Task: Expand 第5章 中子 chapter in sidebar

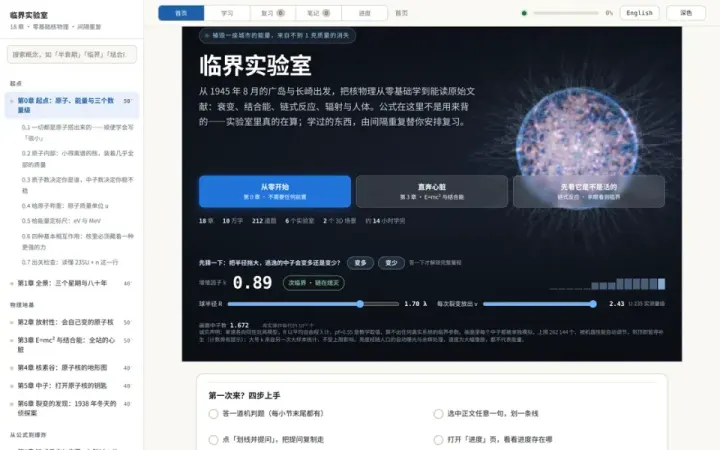Action: [72, 386]
